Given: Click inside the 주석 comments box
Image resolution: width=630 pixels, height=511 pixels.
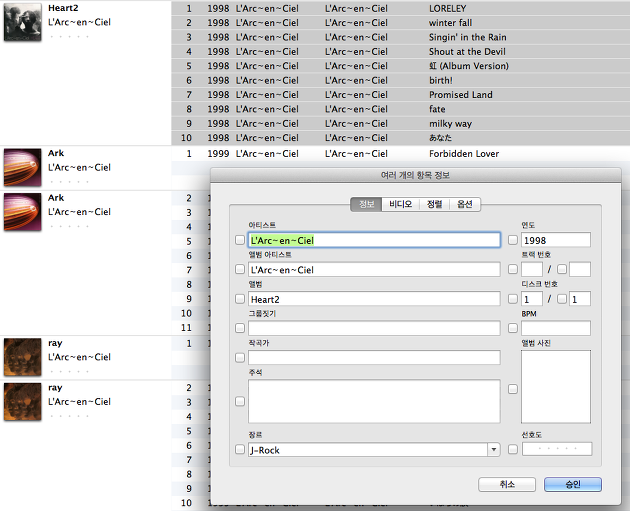Looking at the screenshot, I should click(x=374, y=401).
